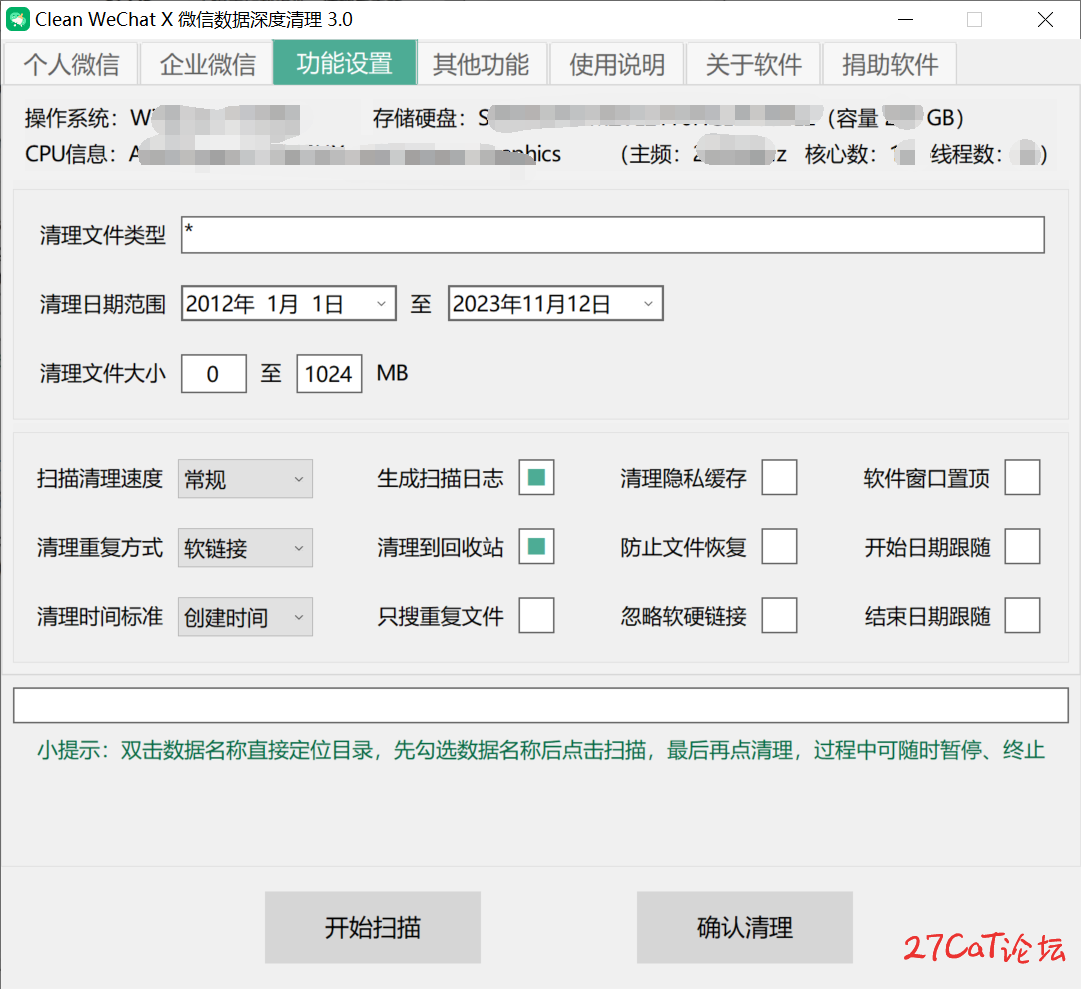Screen dimensions: 1081x989
Task: Click the minimum file size field
Action: [x=214, y=374]
